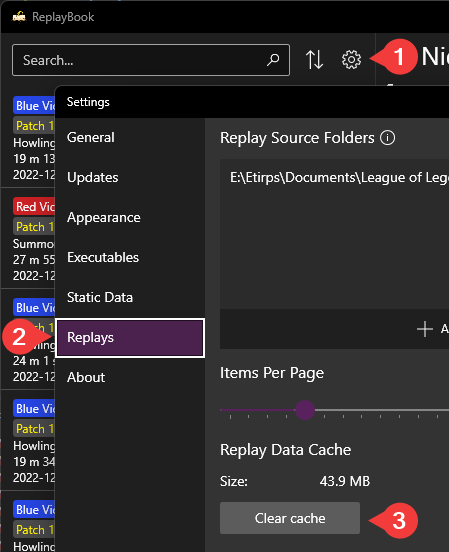Select the Red Victory replay entry
This screenshot has height=552, width=449.
[x=28, y=238]
